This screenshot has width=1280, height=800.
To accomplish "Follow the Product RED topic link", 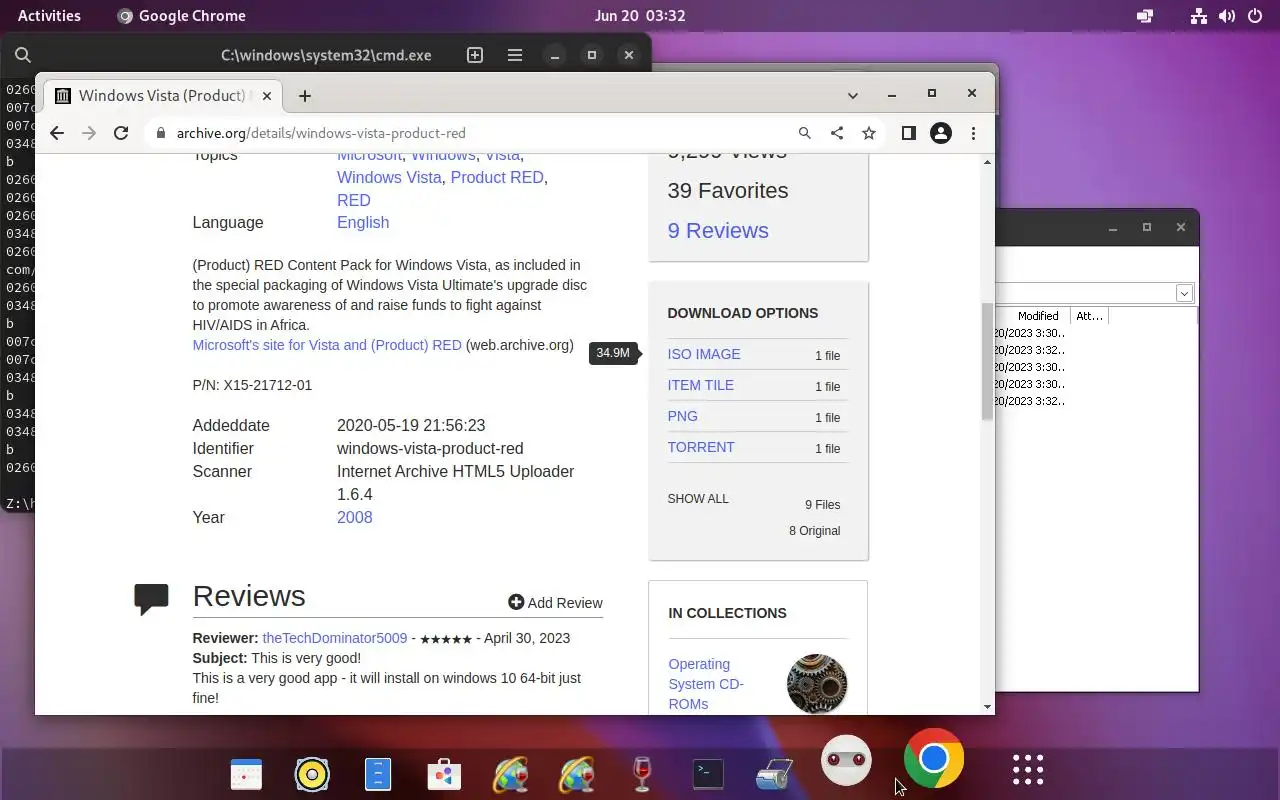I will (x=497, y=177).
